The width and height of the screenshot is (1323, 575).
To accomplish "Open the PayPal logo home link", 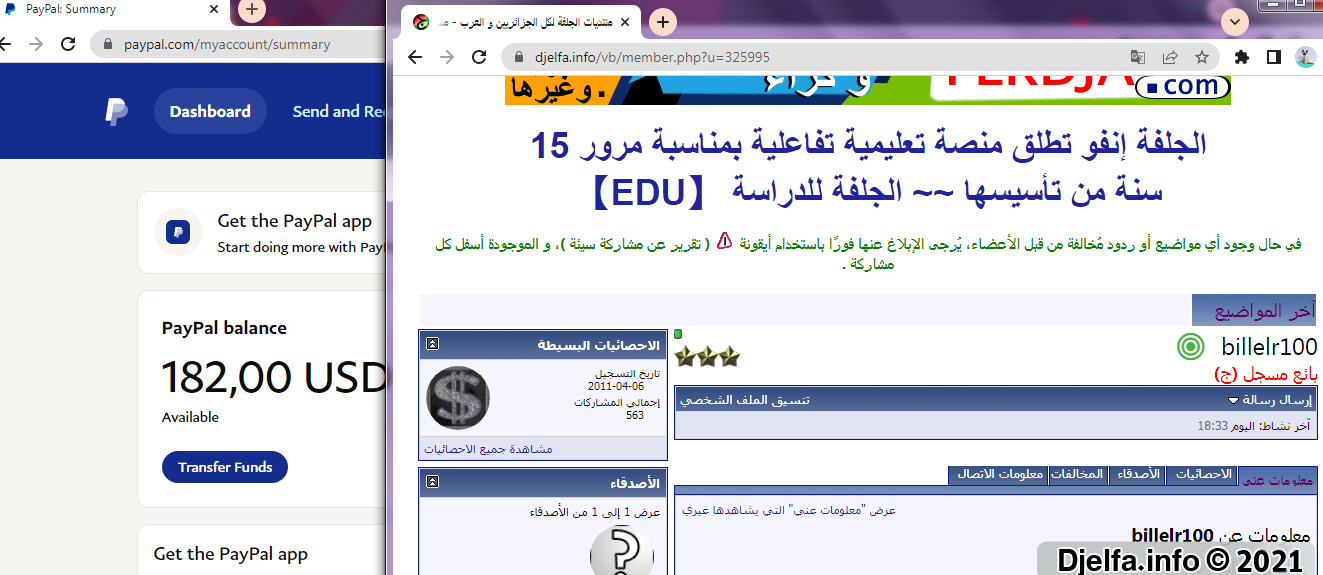I will point(116,112).
